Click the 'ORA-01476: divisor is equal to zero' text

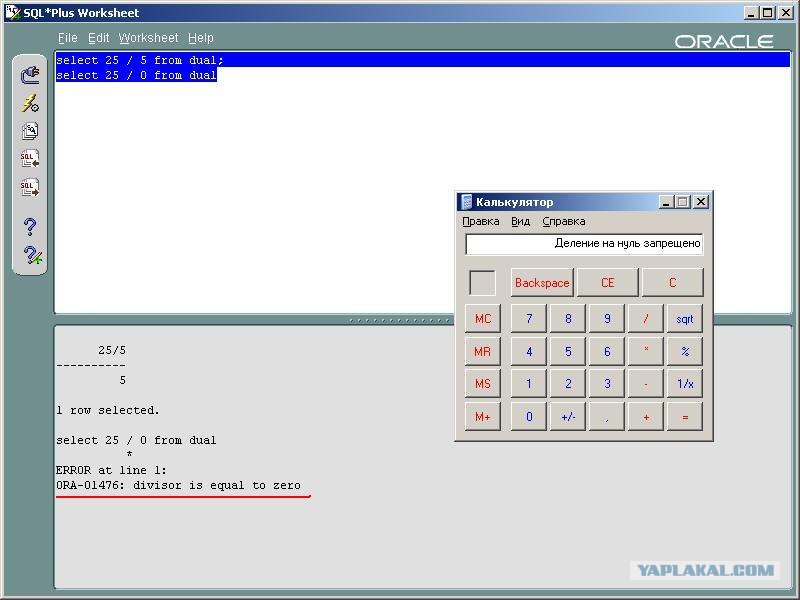(179, 485)
